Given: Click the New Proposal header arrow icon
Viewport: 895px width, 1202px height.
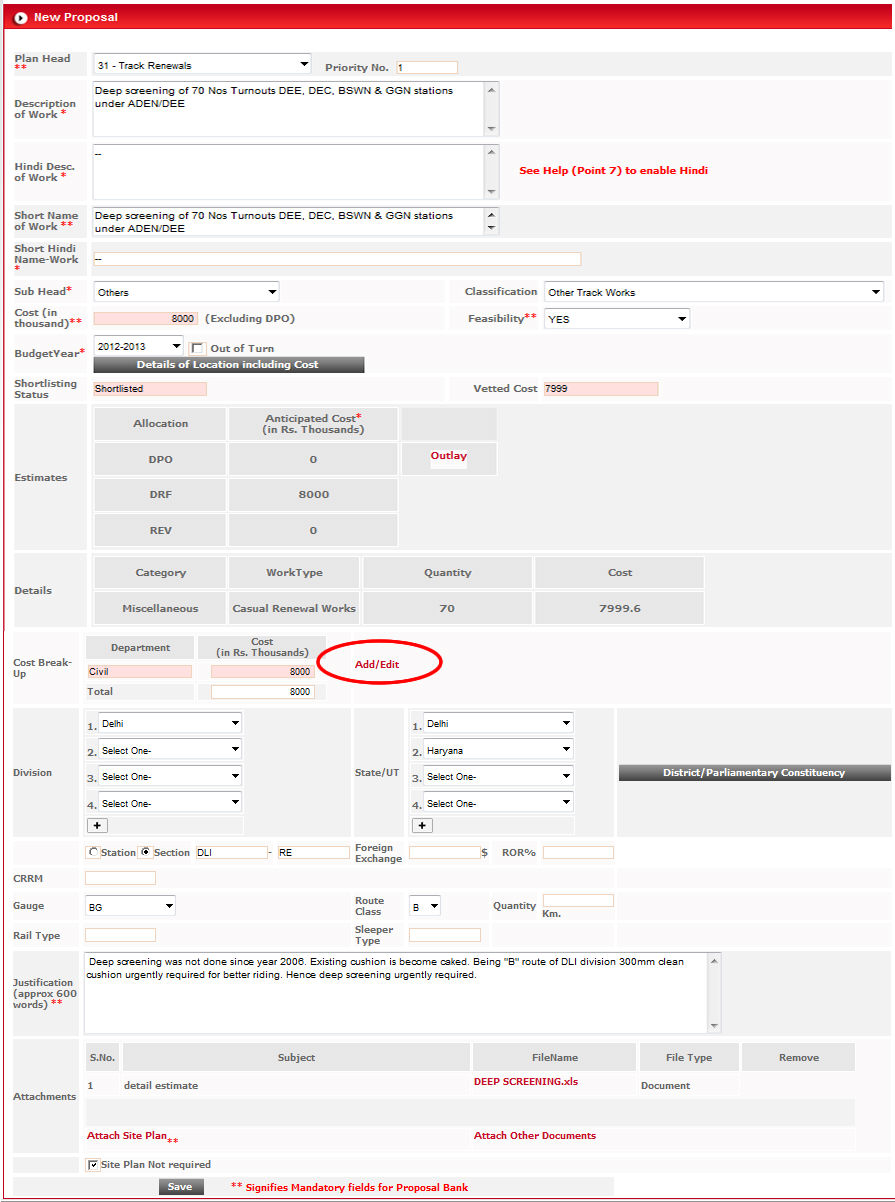Looking at the screenshot, I should coord(20,17).
